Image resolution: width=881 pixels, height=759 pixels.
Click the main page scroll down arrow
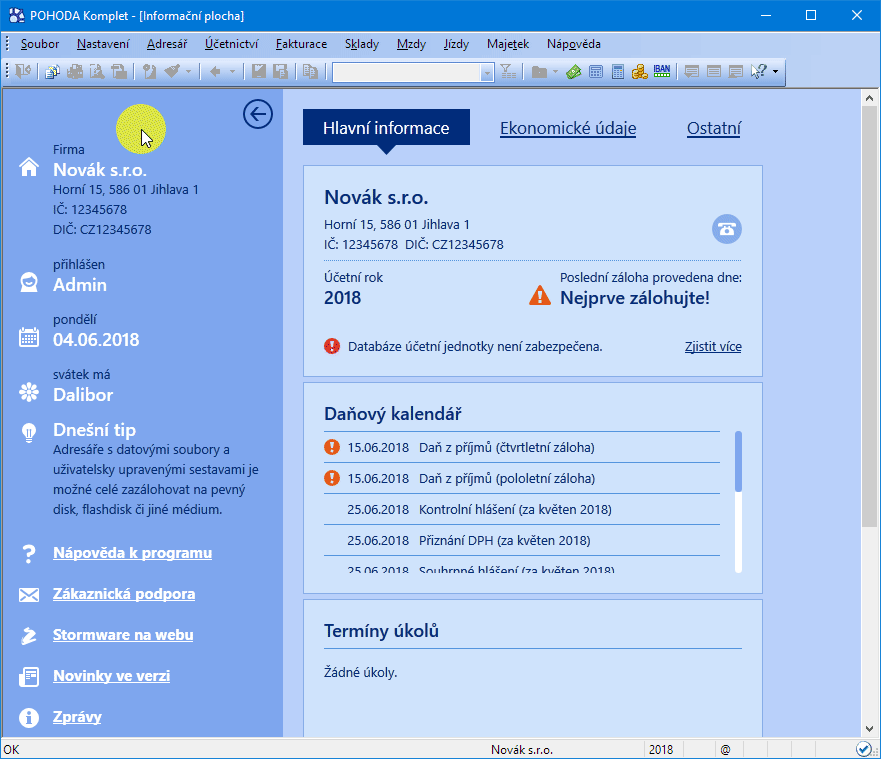click(869, 729)
